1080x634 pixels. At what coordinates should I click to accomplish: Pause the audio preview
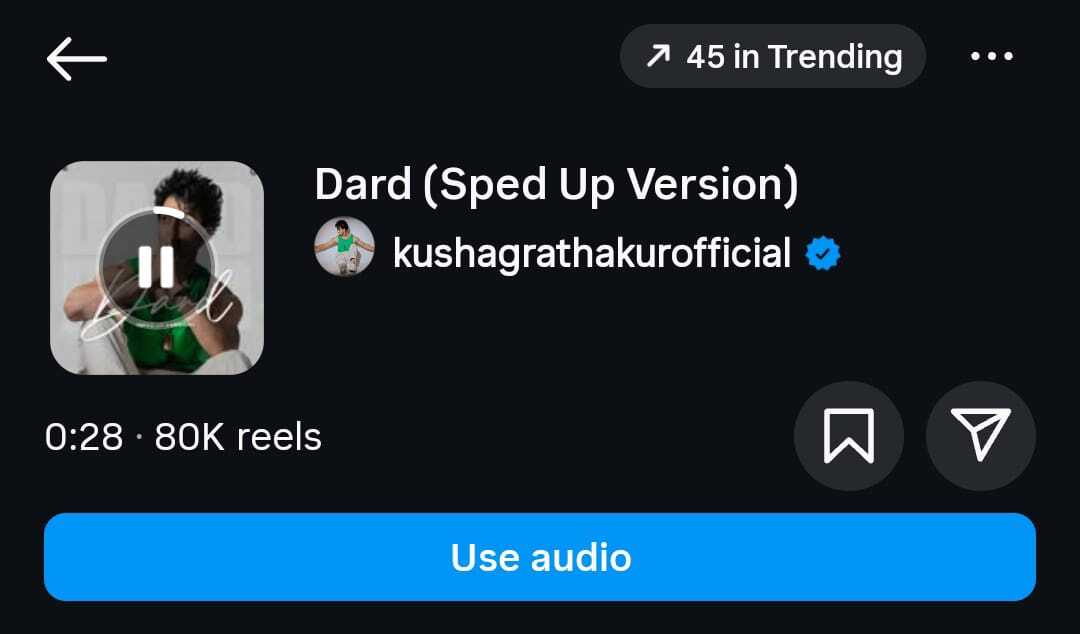[156, 267]
